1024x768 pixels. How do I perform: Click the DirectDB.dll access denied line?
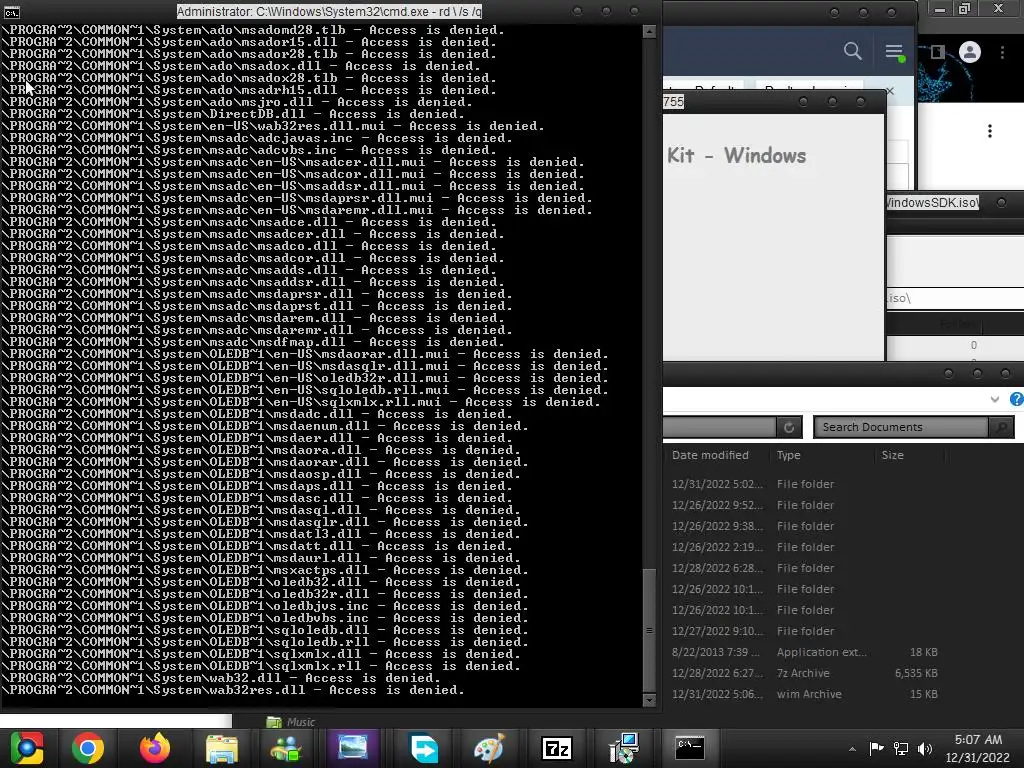point(232,114)
